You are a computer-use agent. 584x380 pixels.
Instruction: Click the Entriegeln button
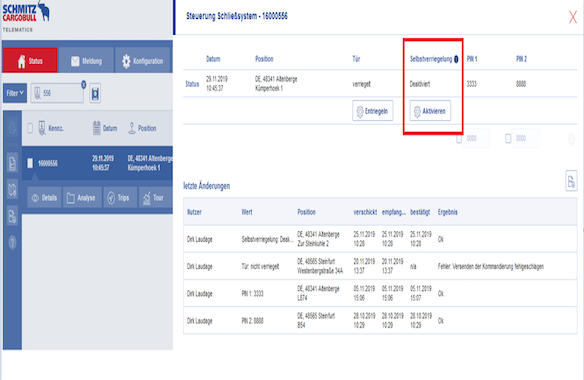pyautogui.click(x=372, y=111)
